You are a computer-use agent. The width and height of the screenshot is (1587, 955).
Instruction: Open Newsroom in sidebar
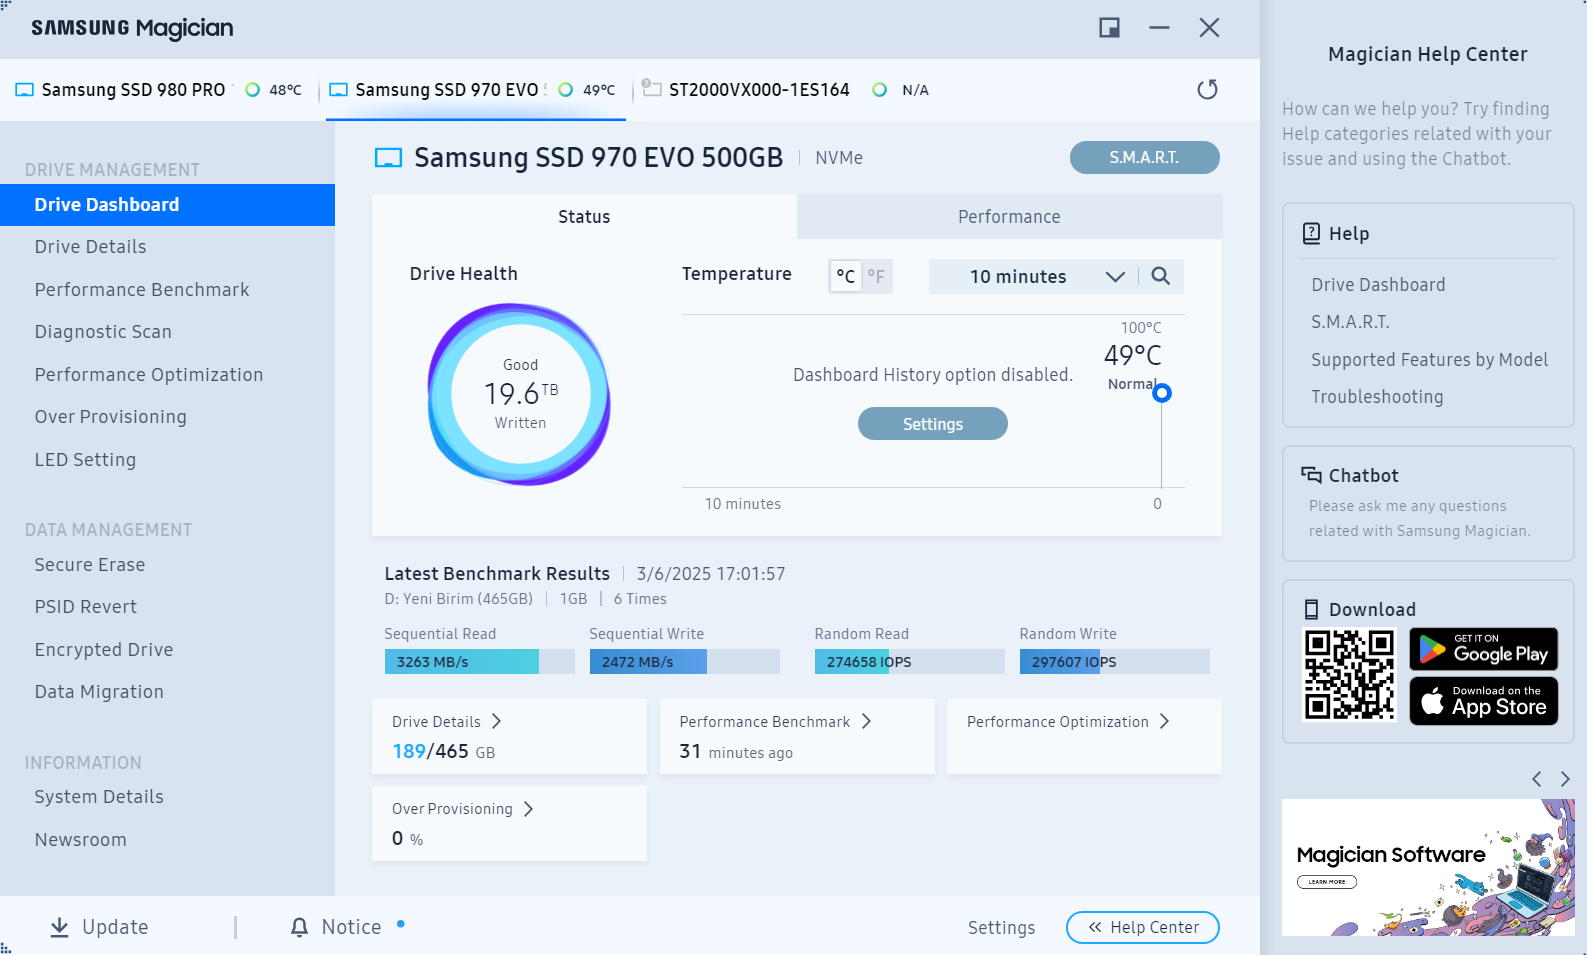(81, 840)
